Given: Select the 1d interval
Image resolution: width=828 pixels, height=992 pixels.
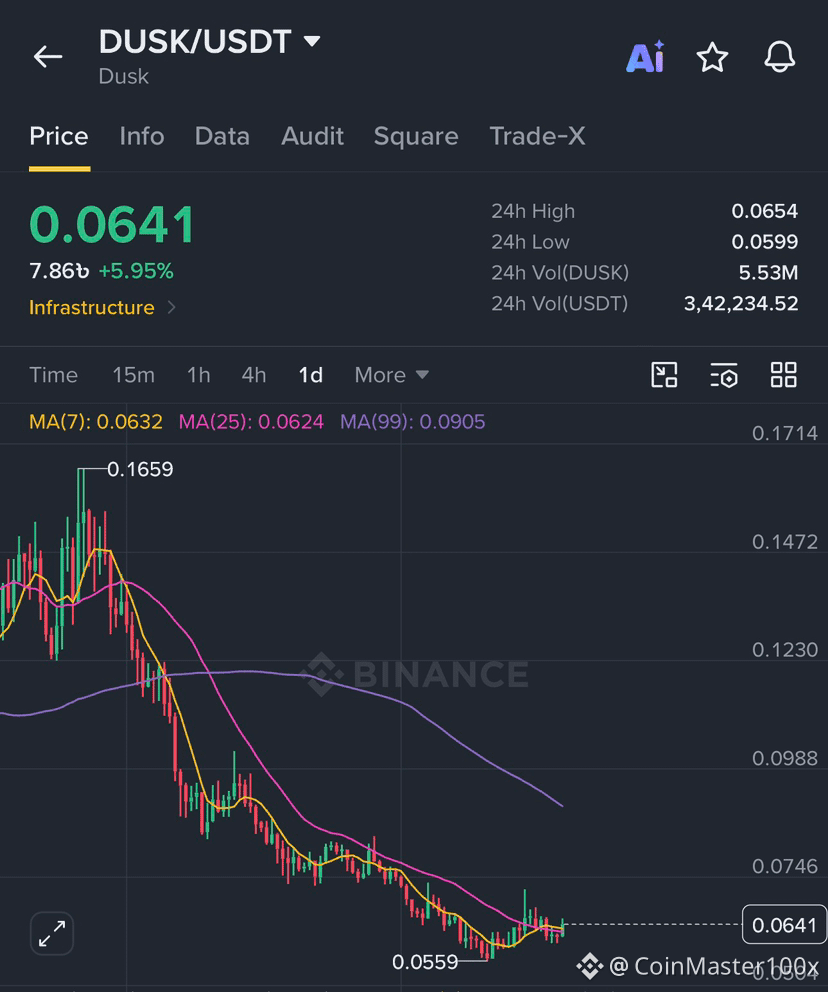Looking at the screenshot, I should coord(311,375).
